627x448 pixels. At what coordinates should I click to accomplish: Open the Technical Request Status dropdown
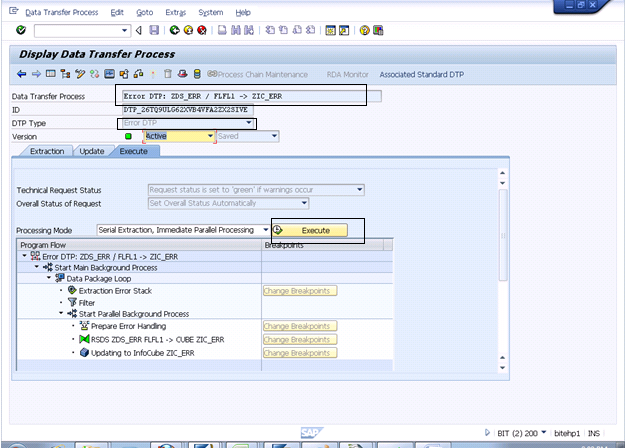tap(359, 190)
